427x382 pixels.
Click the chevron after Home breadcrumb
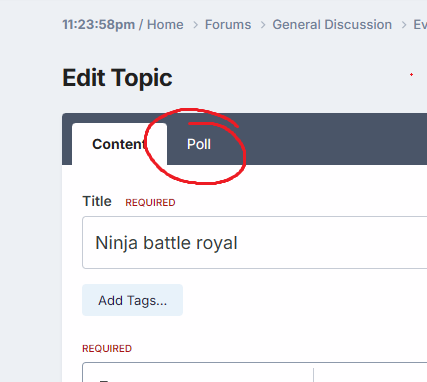(x=196, y=25)
